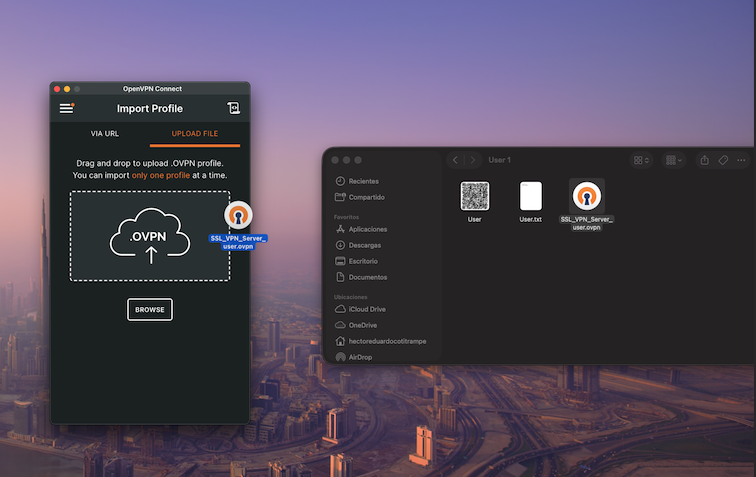Select the User.txt file
The image size is (756, 477).
531,196
